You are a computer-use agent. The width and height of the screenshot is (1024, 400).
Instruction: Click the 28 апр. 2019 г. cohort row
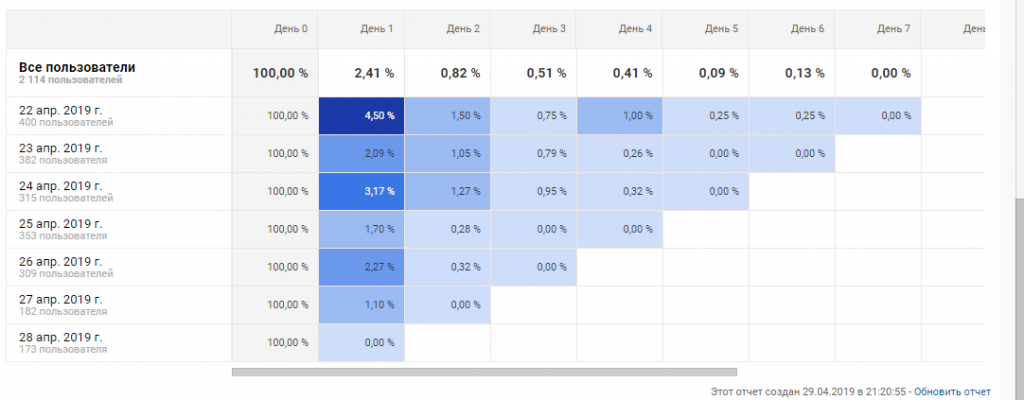click(61, 343)
